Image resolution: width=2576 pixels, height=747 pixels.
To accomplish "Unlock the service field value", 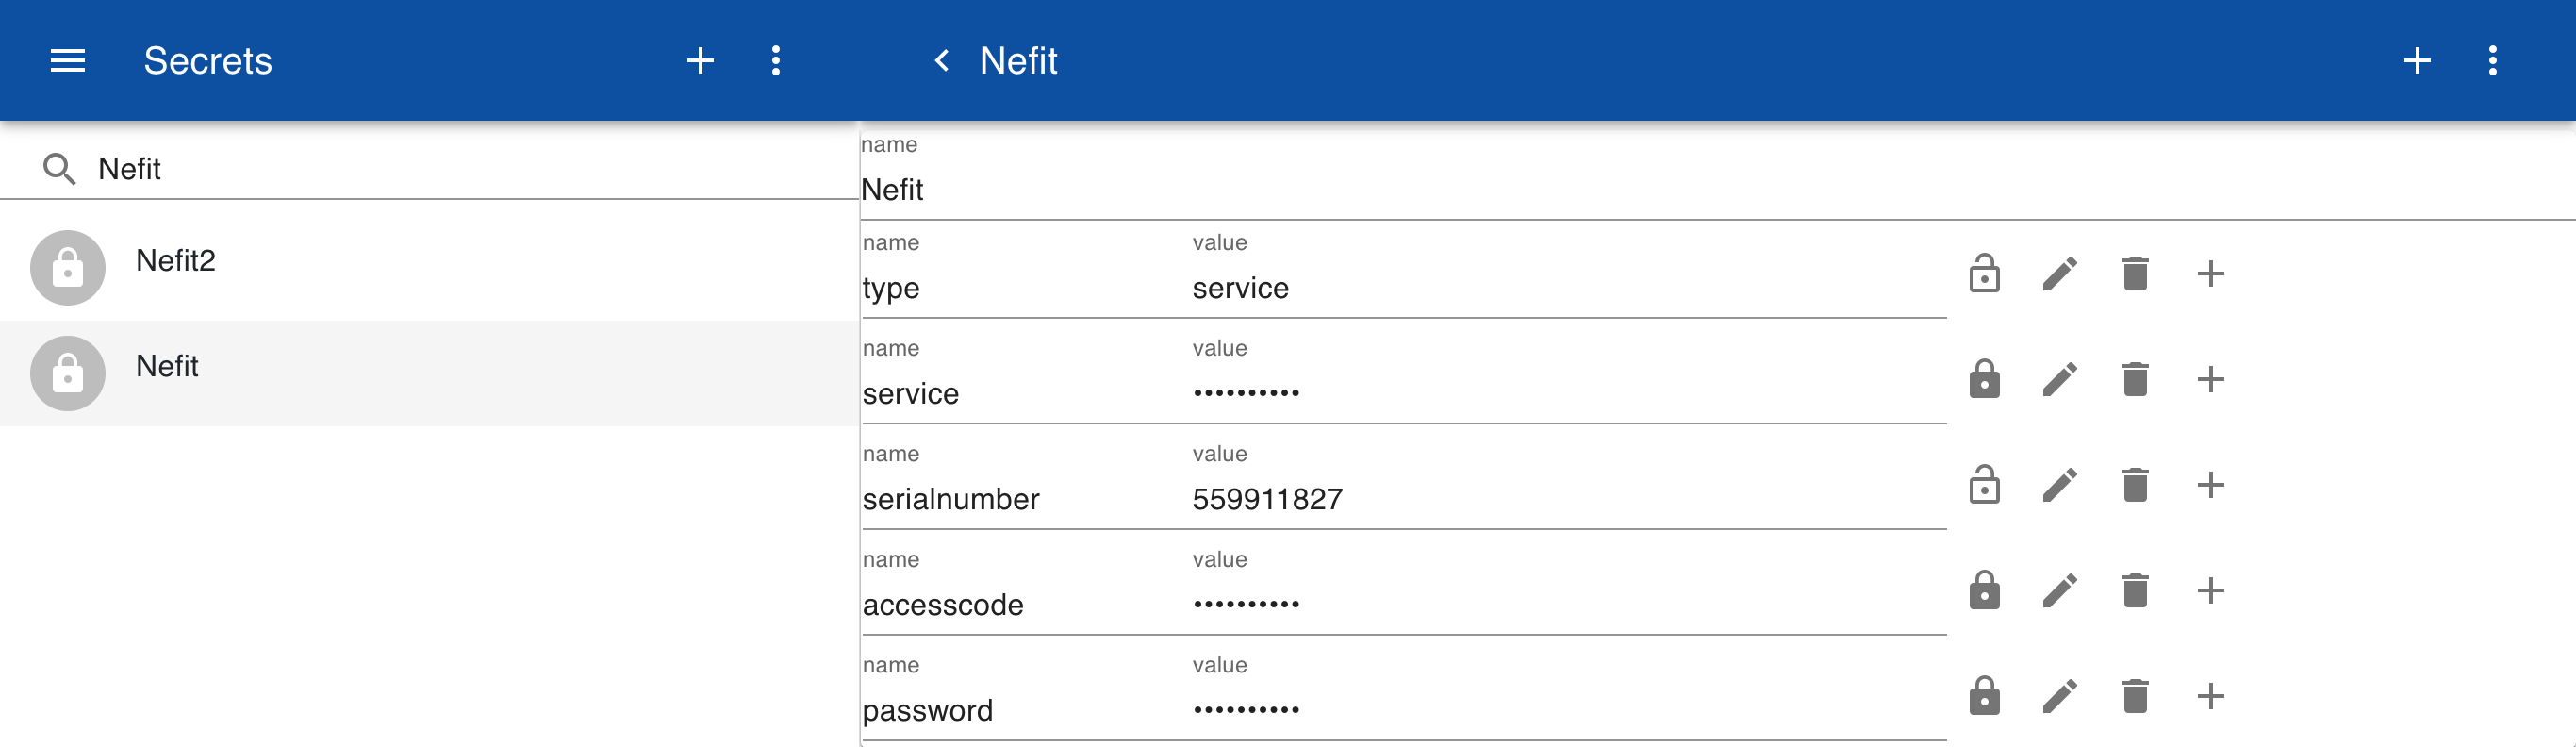I will [x=1984, y=379].
